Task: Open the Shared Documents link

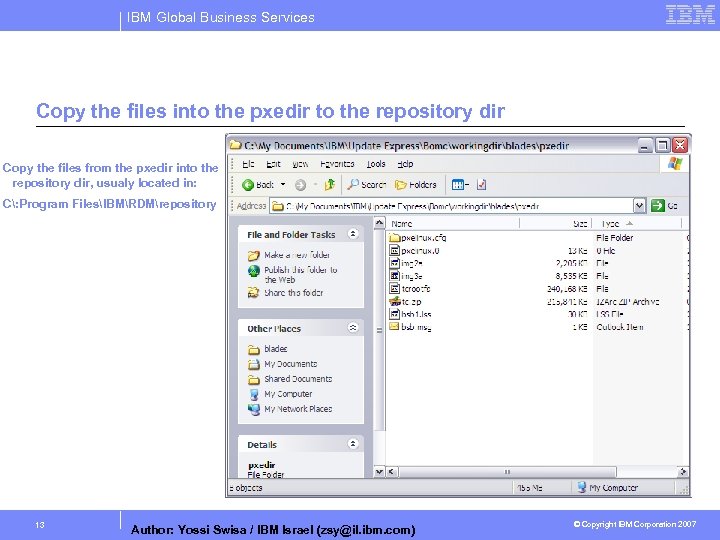Action: coord(298,379)
